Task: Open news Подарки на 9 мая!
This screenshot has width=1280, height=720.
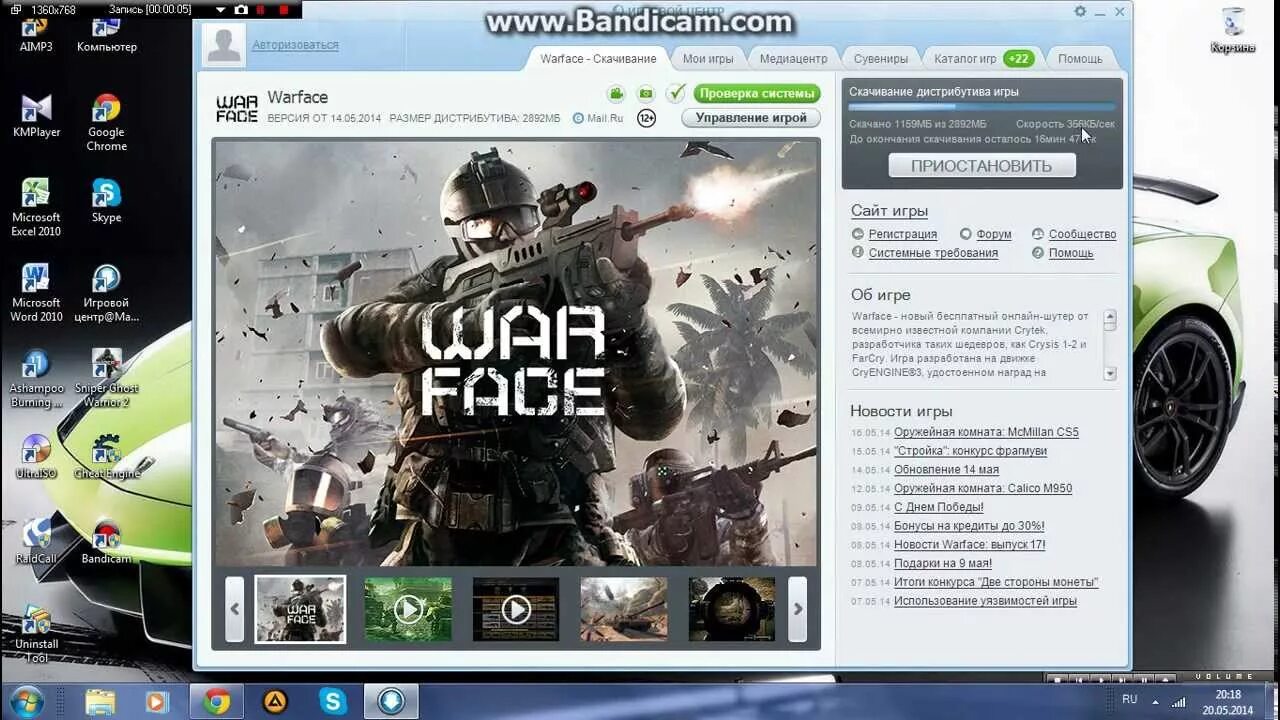Action: tap(943, 564)
